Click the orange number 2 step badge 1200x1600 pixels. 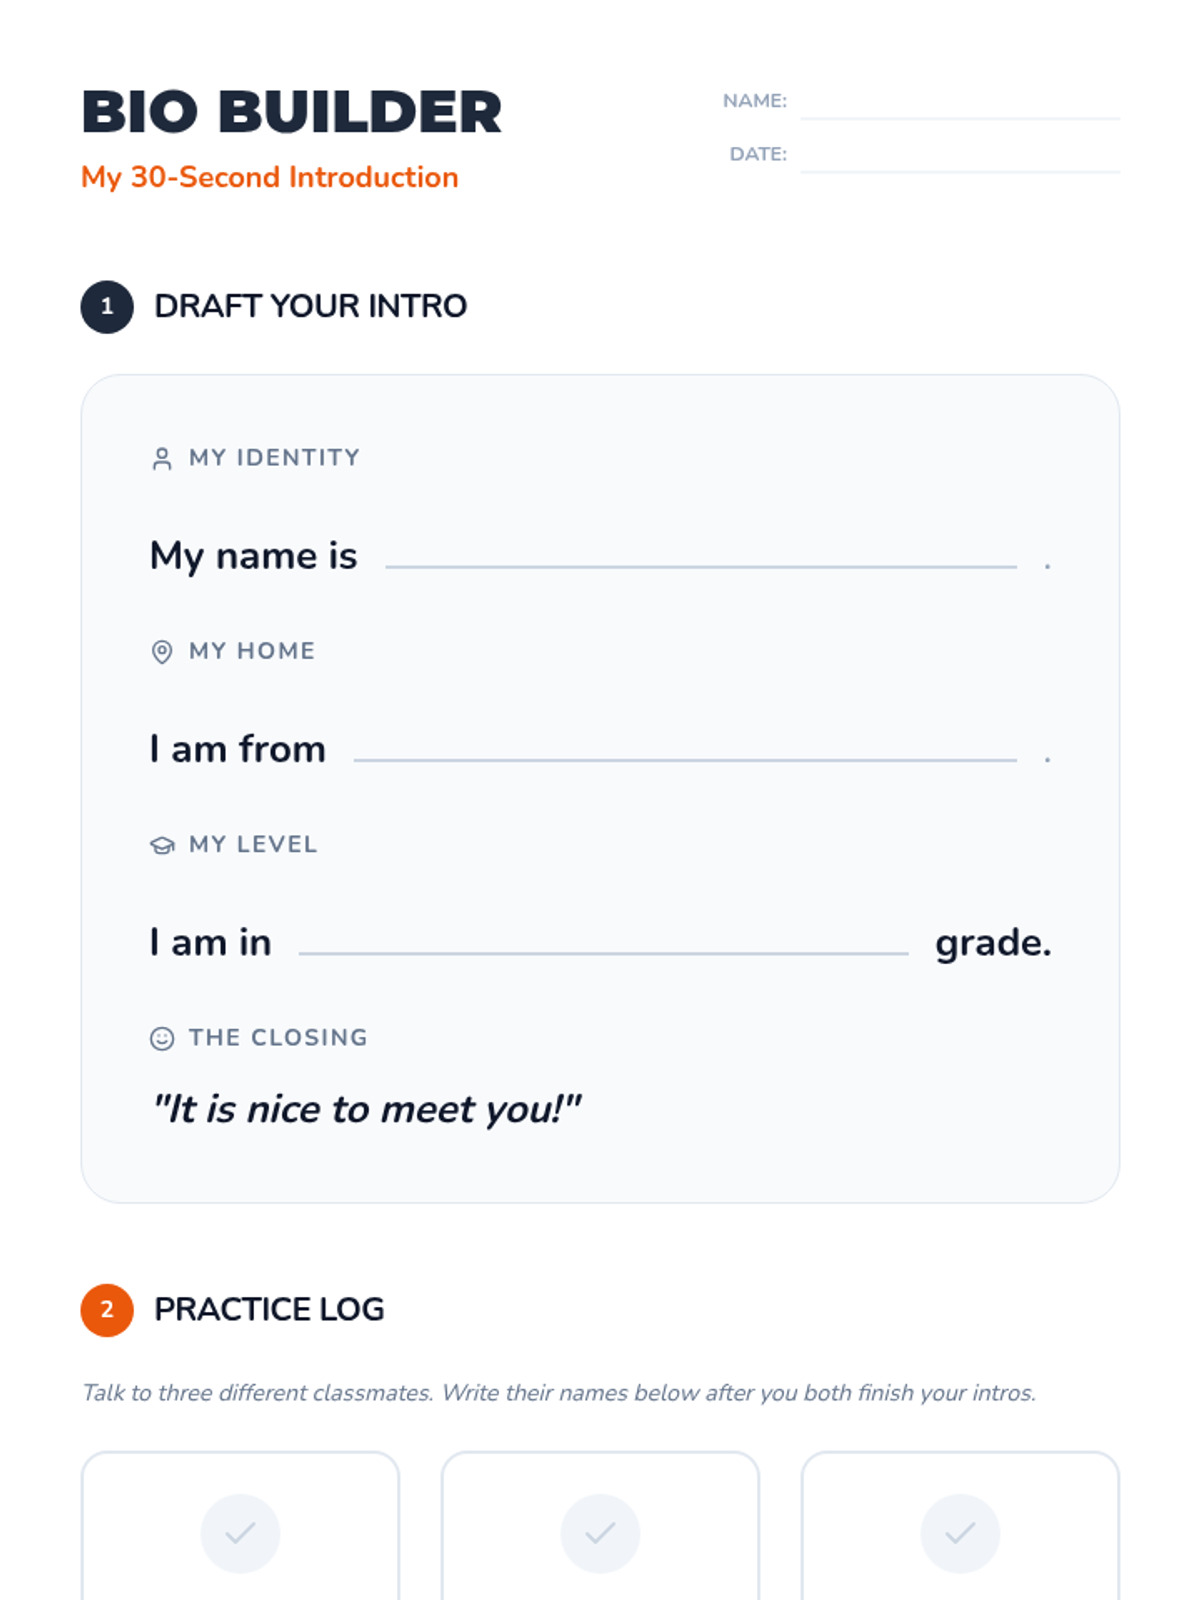107,1310
